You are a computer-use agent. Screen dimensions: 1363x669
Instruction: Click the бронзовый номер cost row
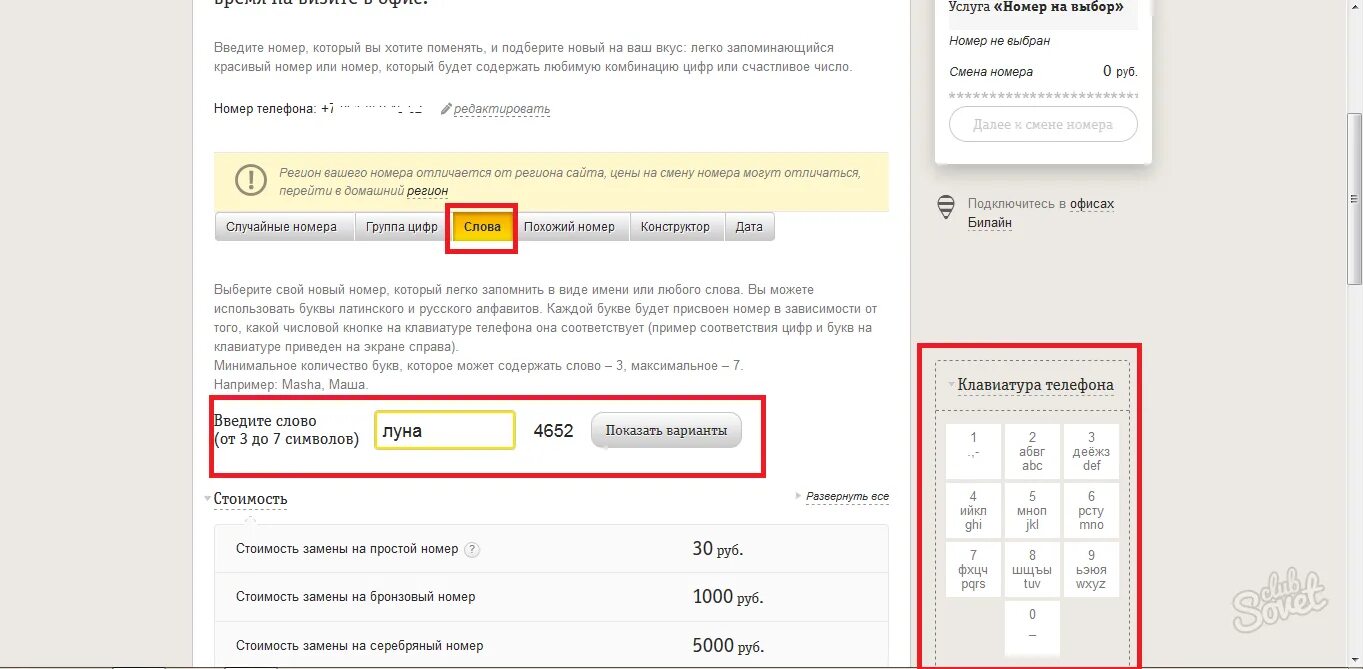[x=551, y=597]
